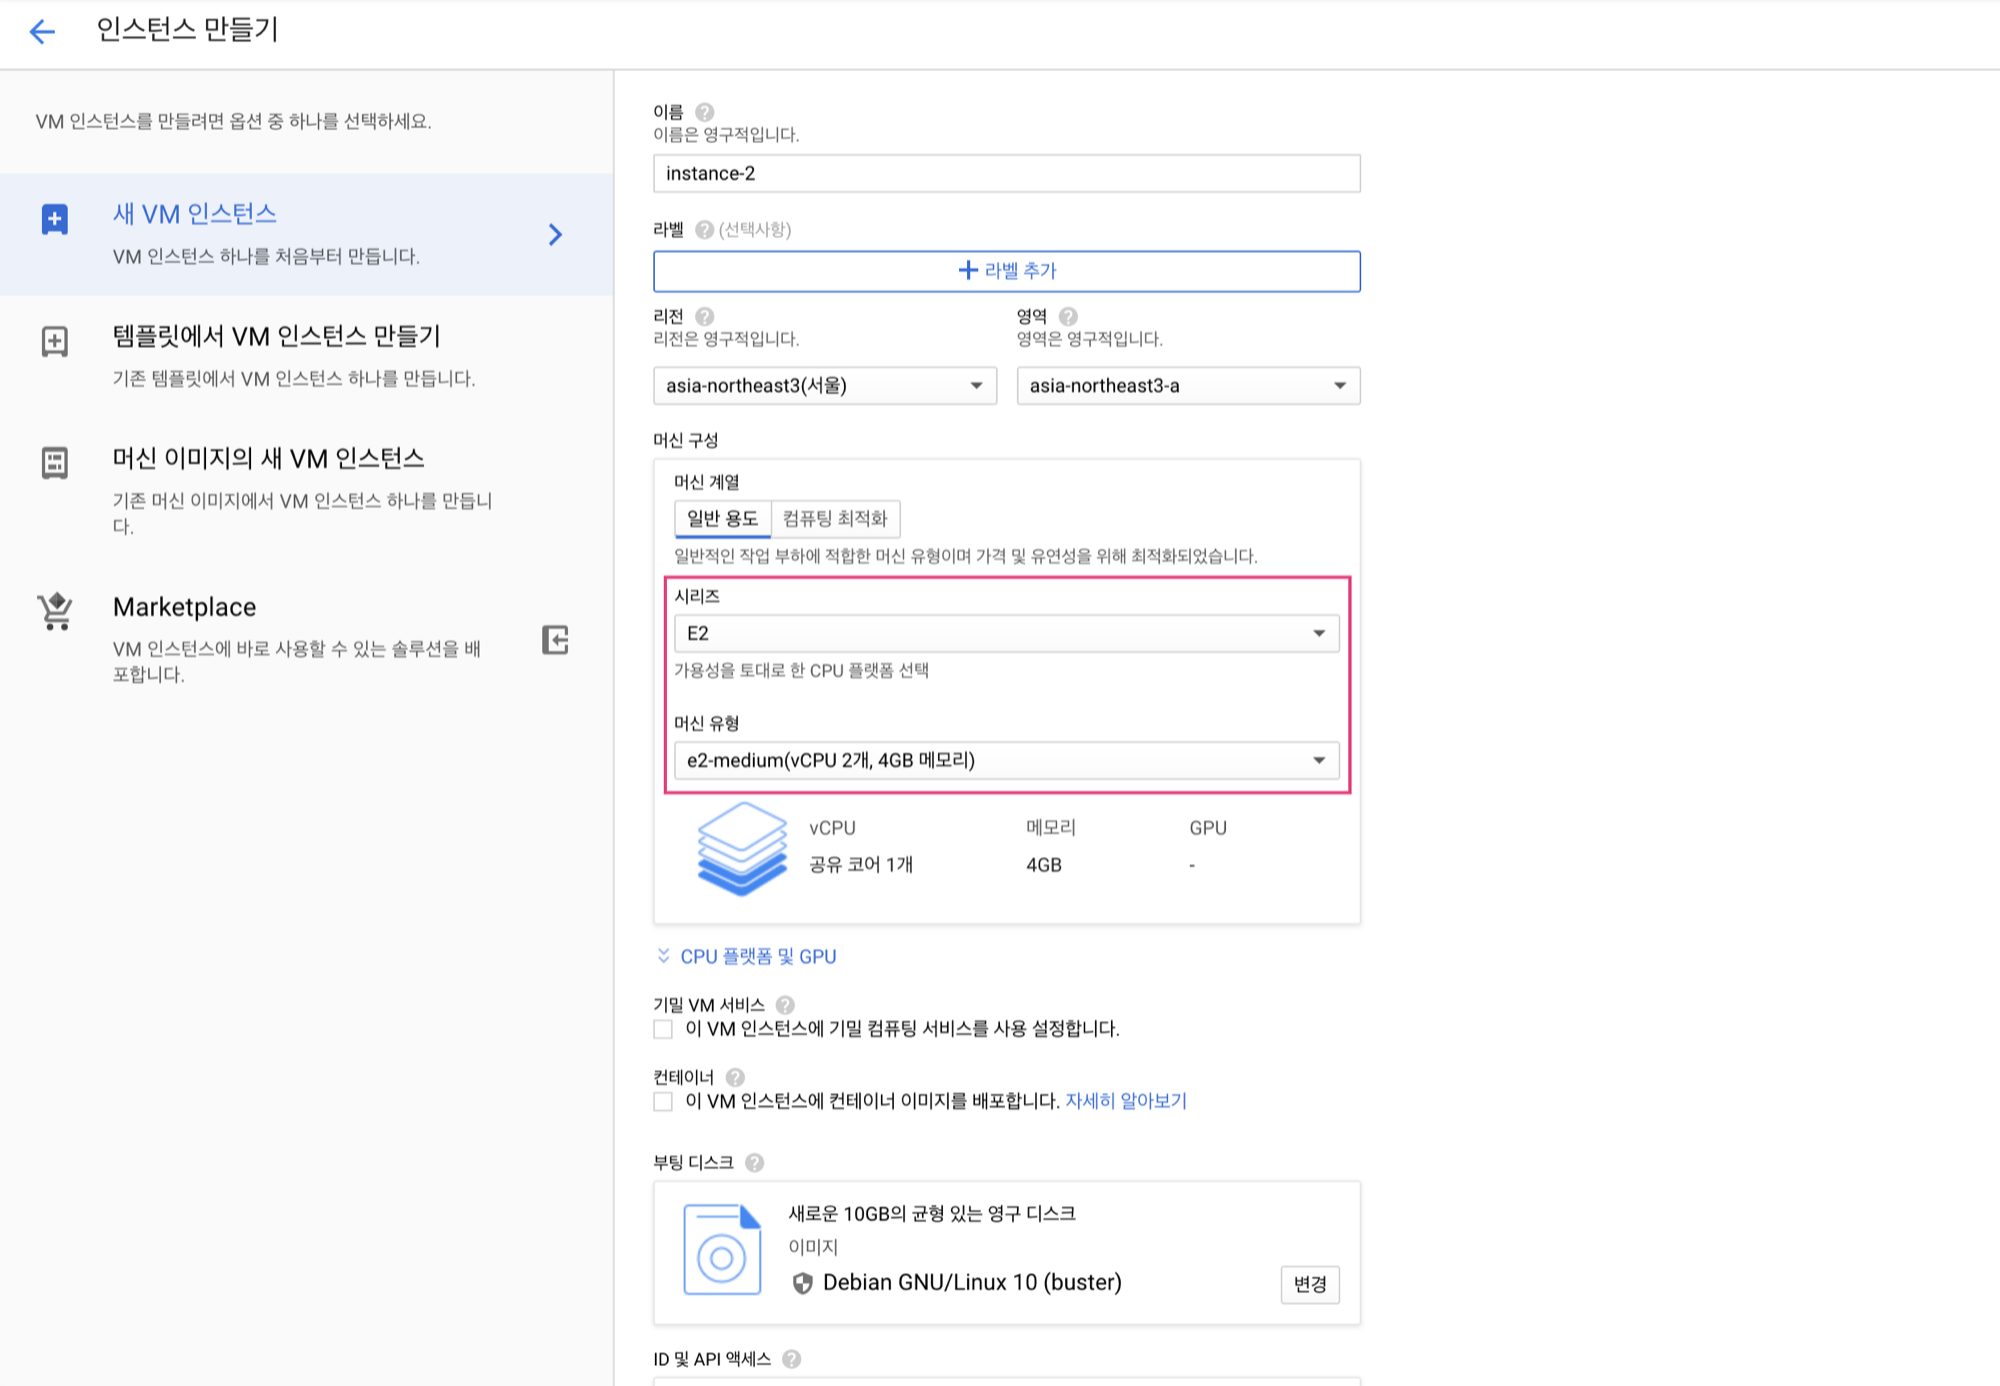Open the E2 series dropdown
This screenshot has height=1386, width=2000.
(x=1006, y=633)
